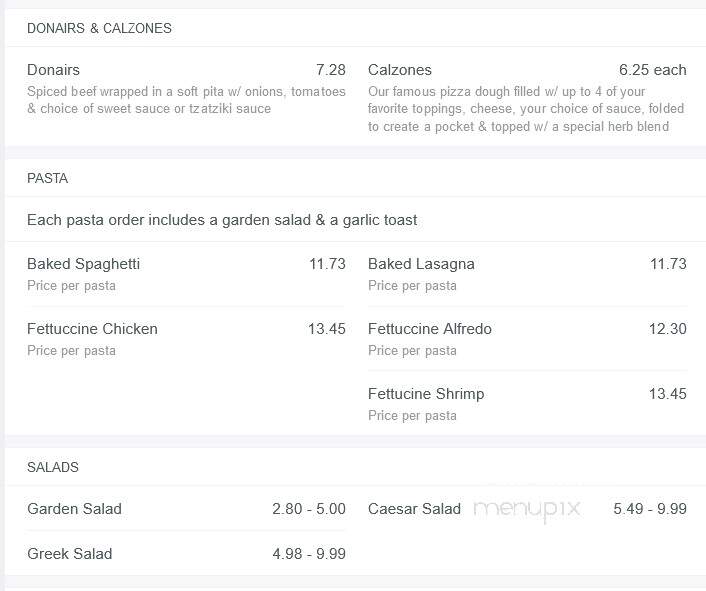This screenshot has height=591, width=706.
Task: Click the PASTA section header
Action: (x=47, y=178)
